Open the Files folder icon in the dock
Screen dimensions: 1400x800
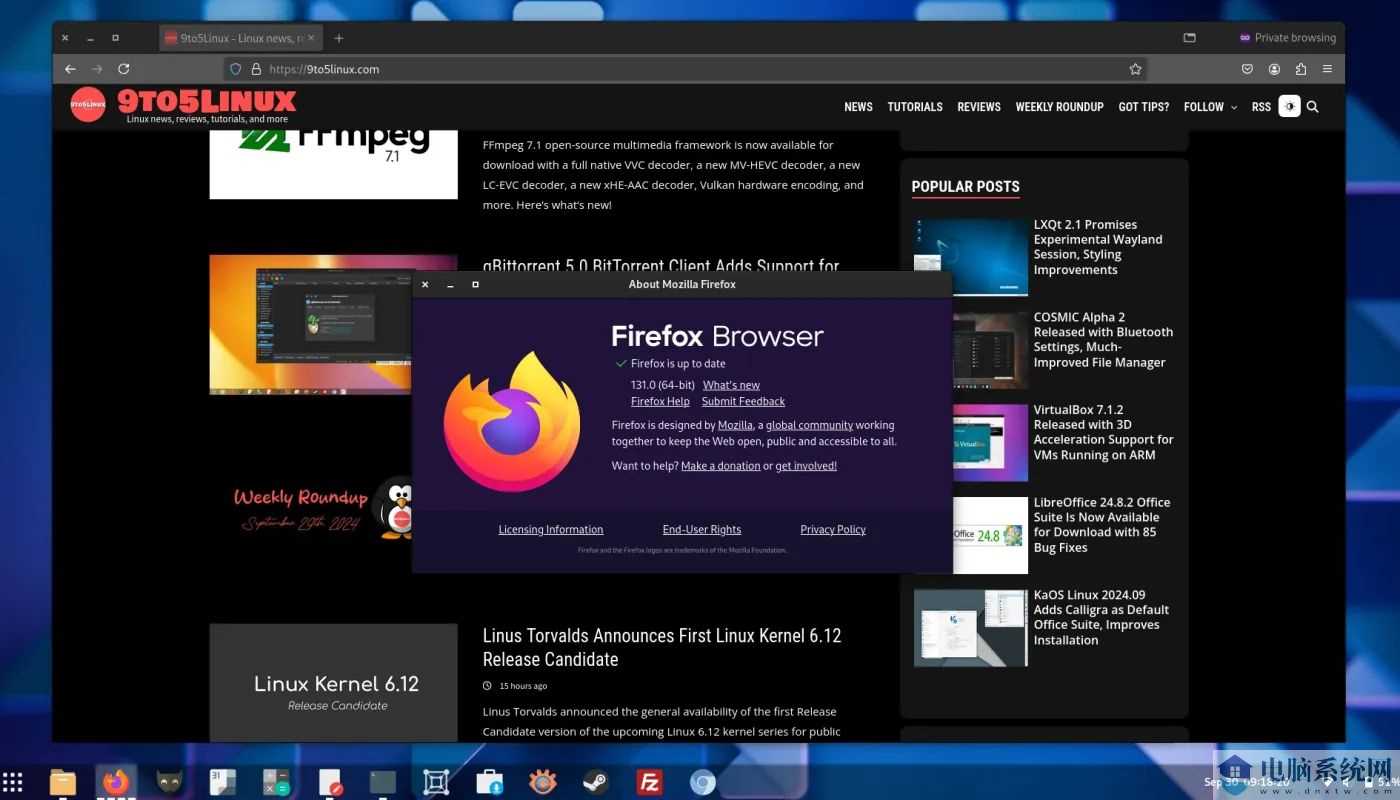(x=63, y=781)
